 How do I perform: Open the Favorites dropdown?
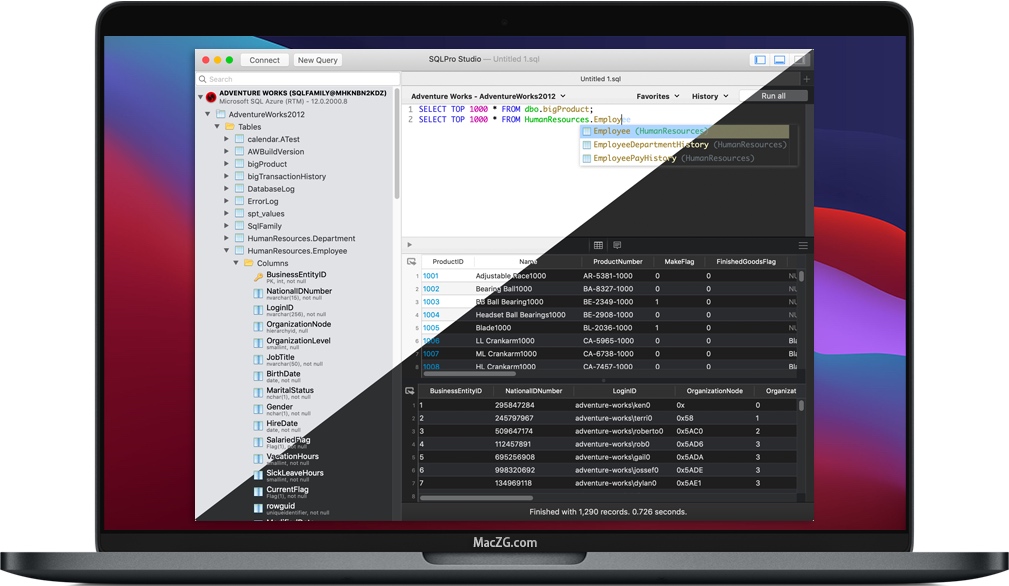pos(658,96)
